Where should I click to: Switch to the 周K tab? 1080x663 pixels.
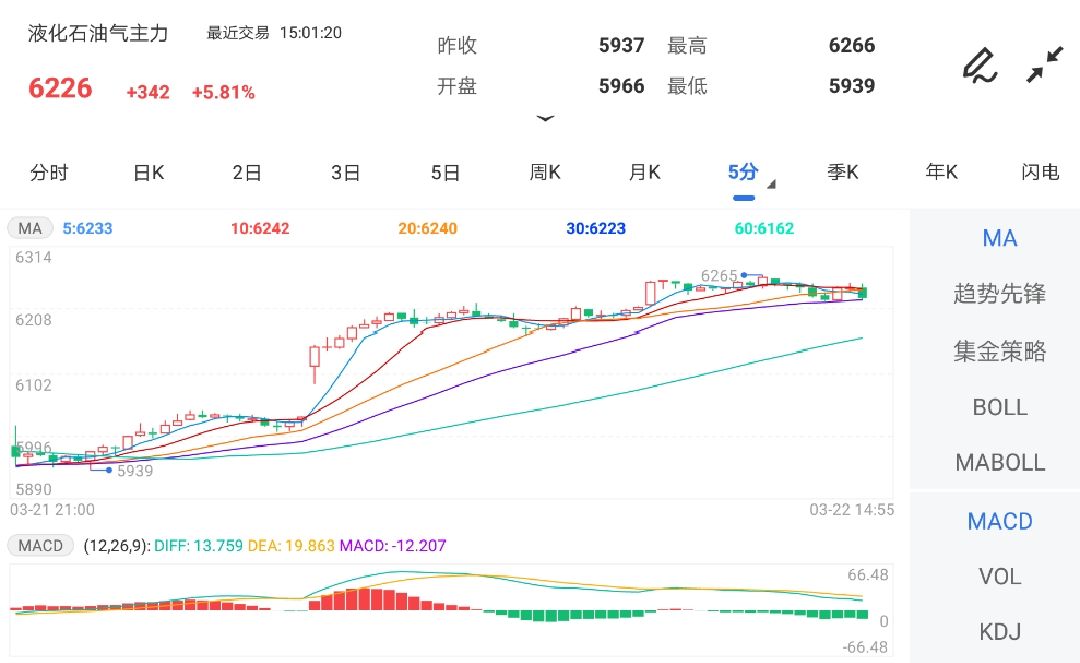(545, 172)
